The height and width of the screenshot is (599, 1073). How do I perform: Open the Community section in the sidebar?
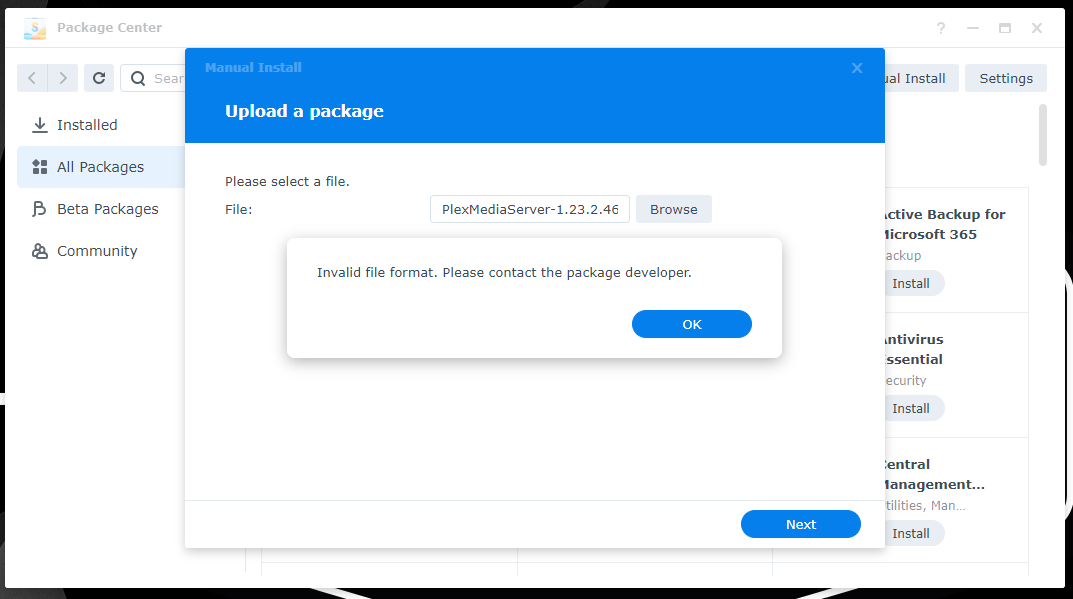pyautogui.click(x=97, y=251)
